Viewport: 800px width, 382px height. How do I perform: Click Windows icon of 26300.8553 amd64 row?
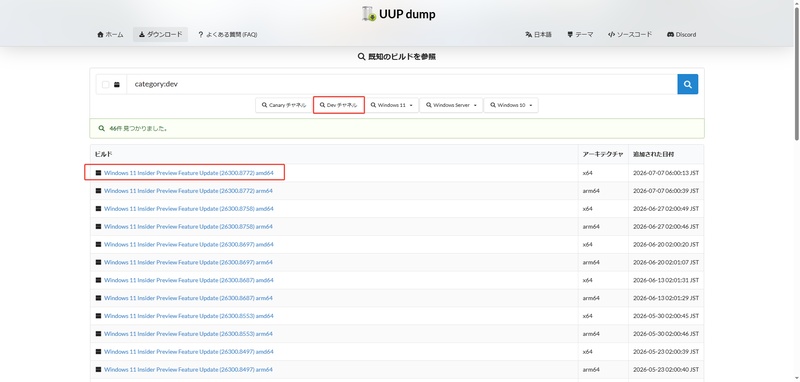coord(98,316)
